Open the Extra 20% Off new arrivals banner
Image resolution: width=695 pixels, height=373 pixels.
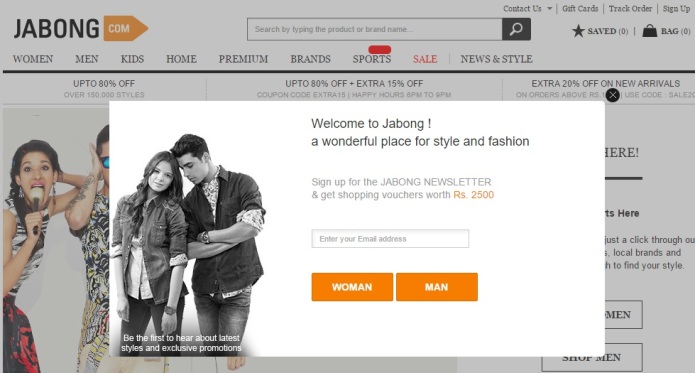coord(605,89)
